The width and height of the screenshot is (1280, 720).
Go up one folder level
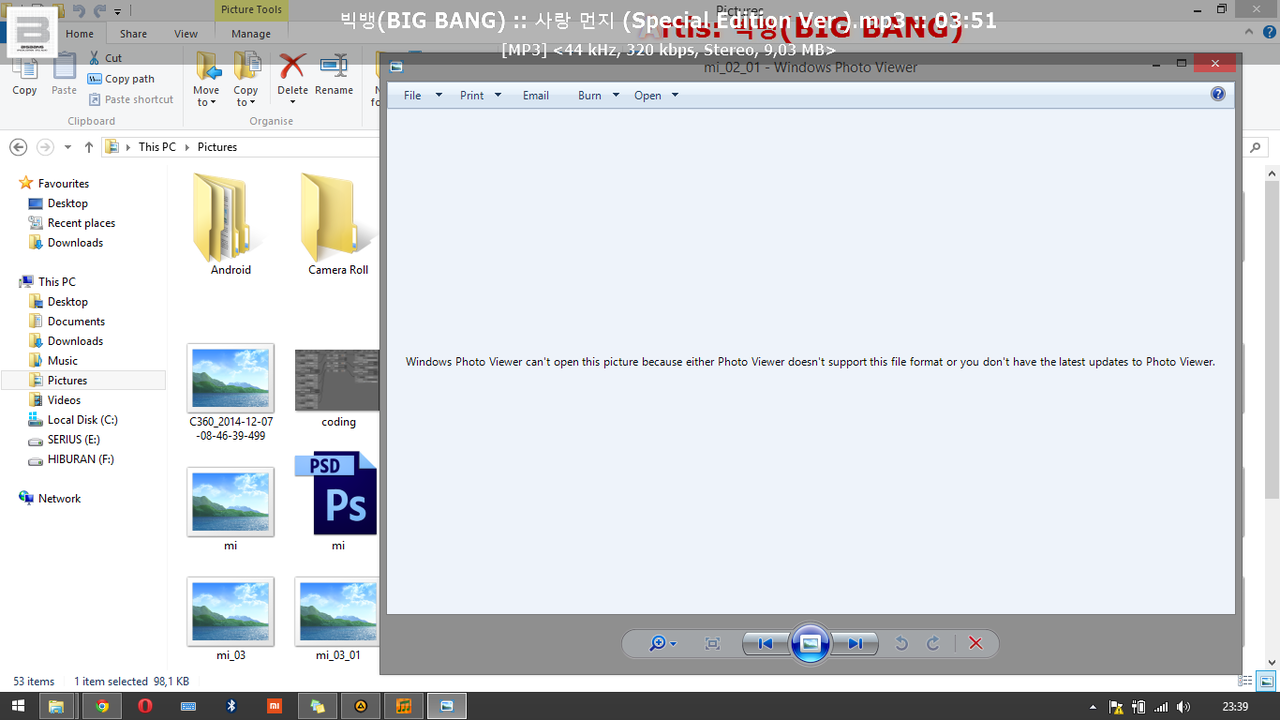tap(89, 147)
